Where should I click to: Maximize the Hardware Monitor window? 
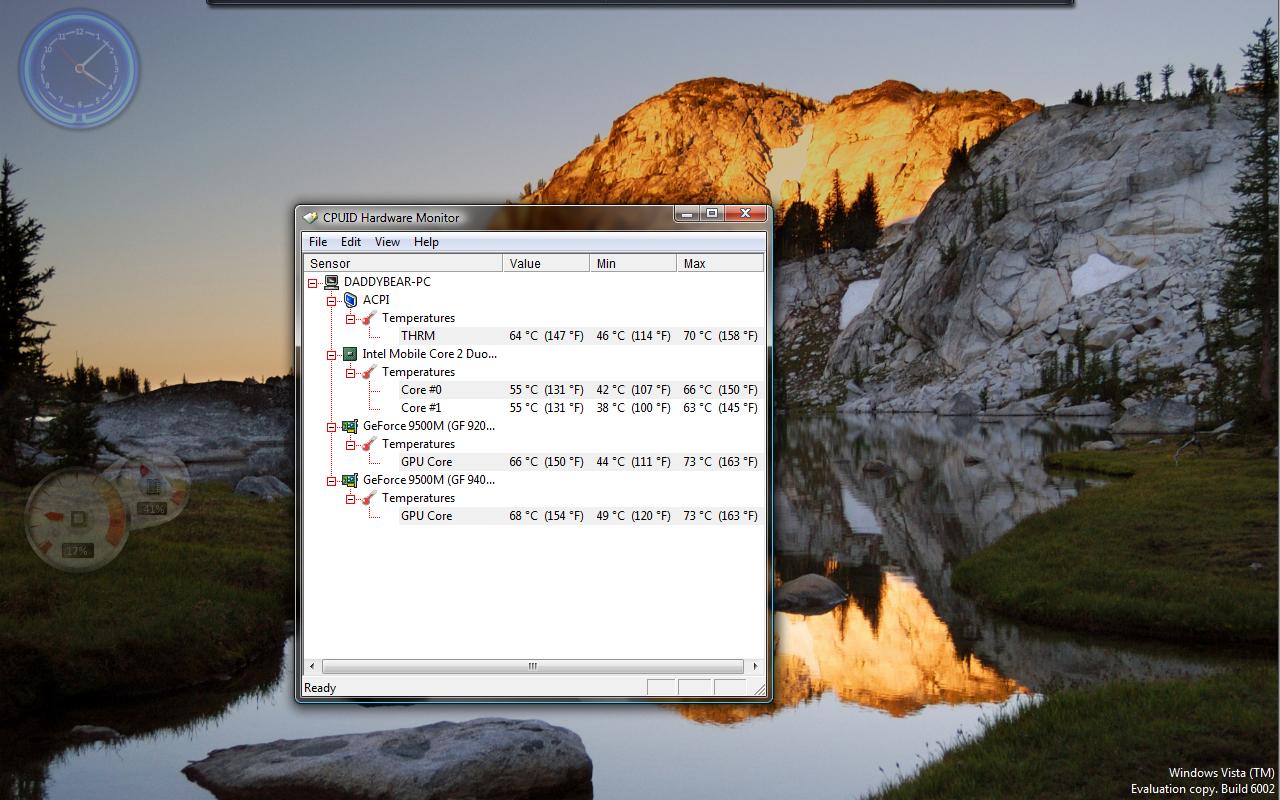[x=711, y=214]
